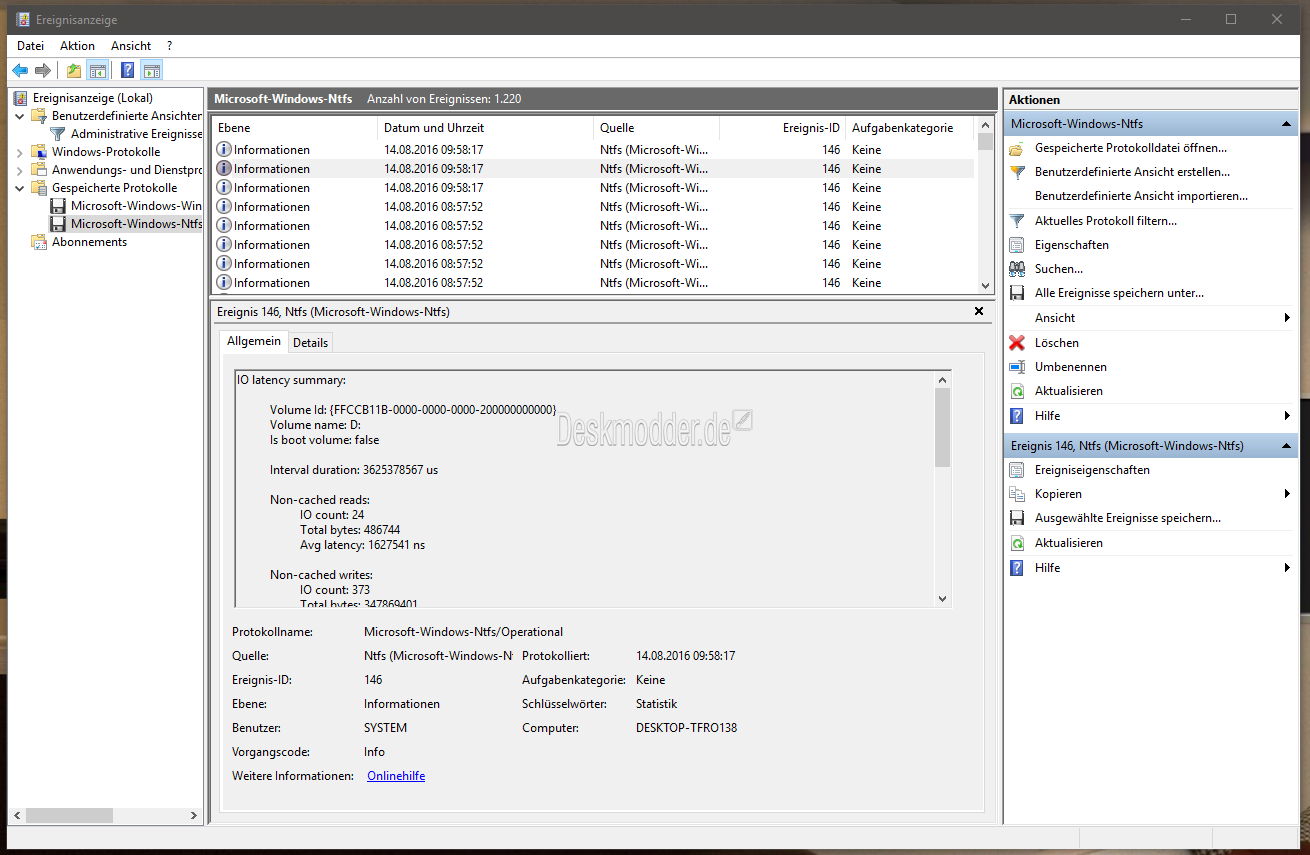
Task: Click the back arrow toolbar icon
Action: (x=19, y=70)
